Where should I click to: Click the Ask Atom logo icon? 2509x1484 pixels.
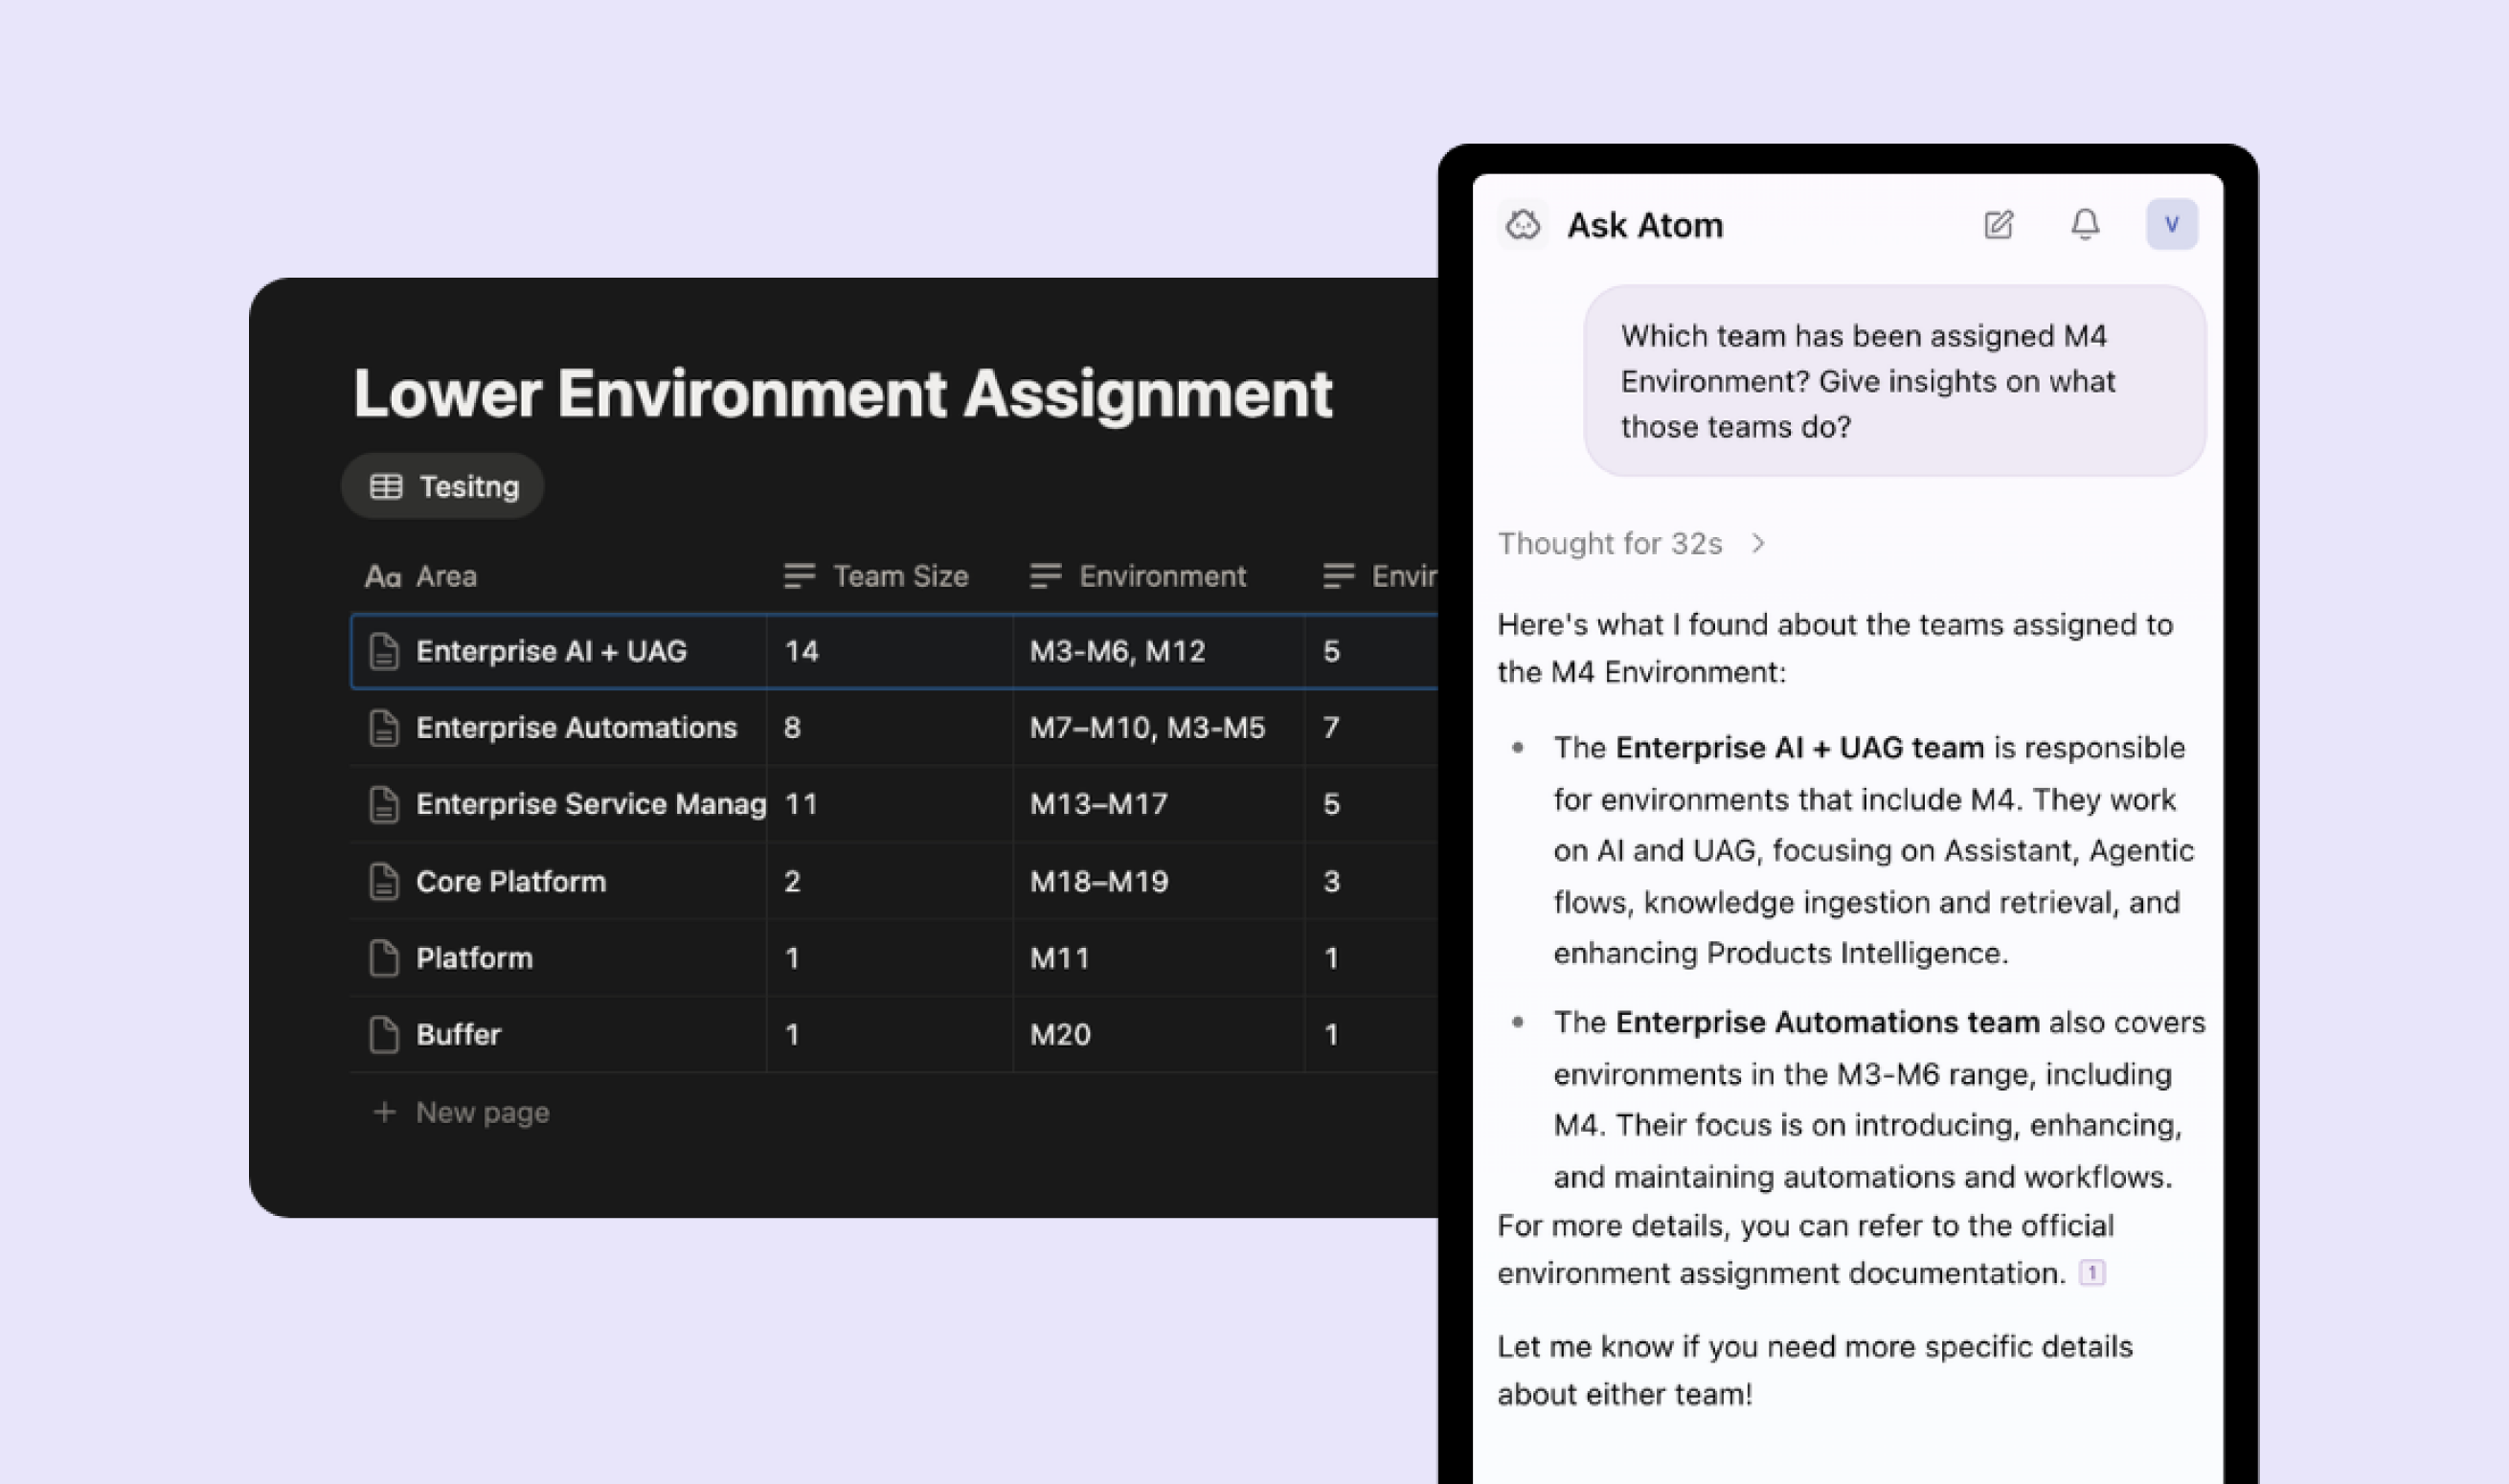coord(1522,225)
